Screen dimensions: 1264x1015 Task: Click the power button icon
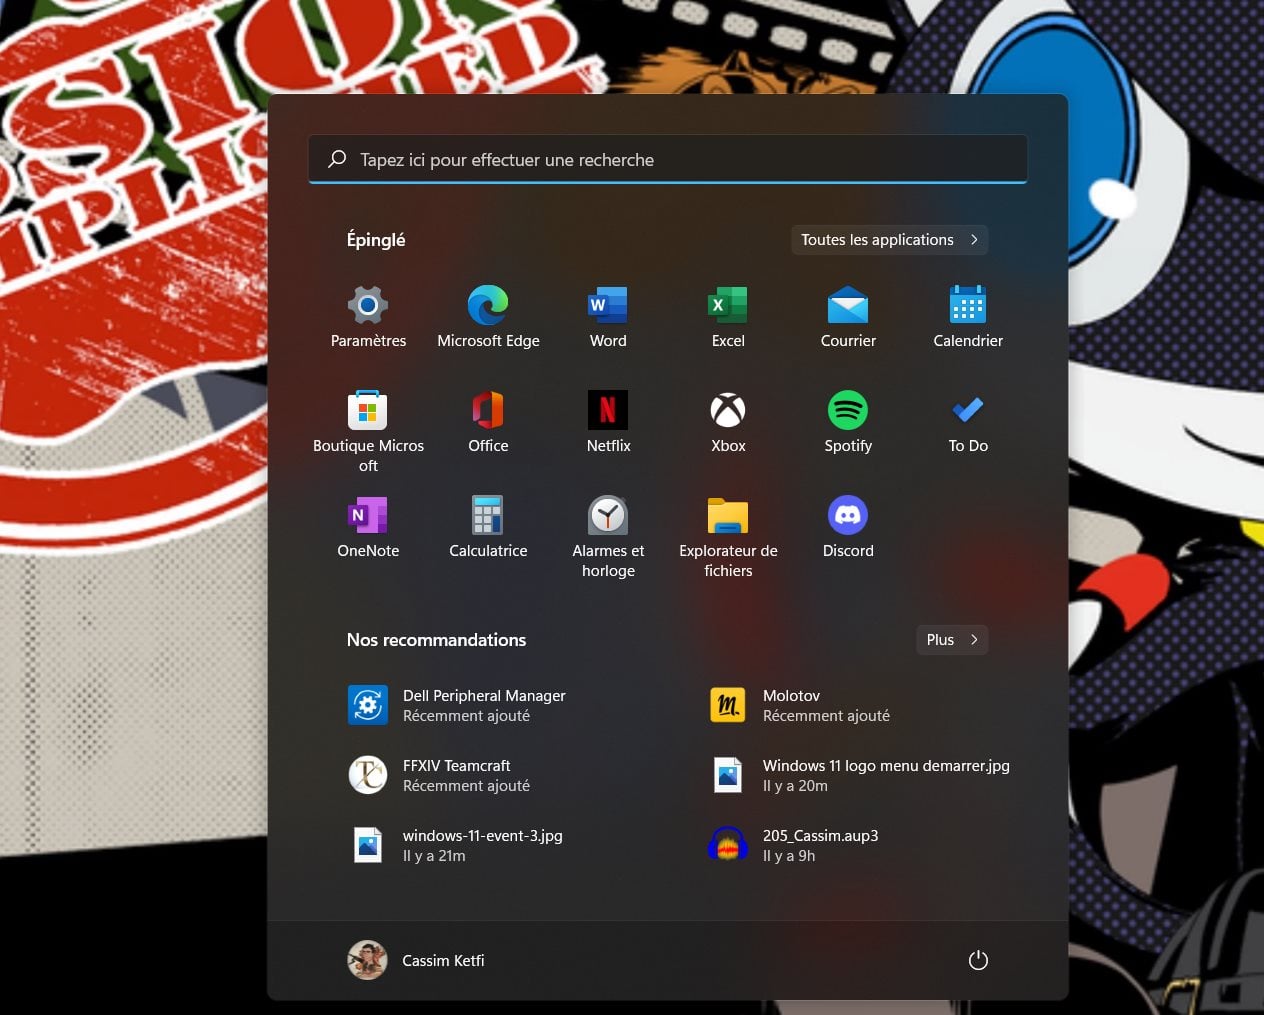(x=978, y=960)
